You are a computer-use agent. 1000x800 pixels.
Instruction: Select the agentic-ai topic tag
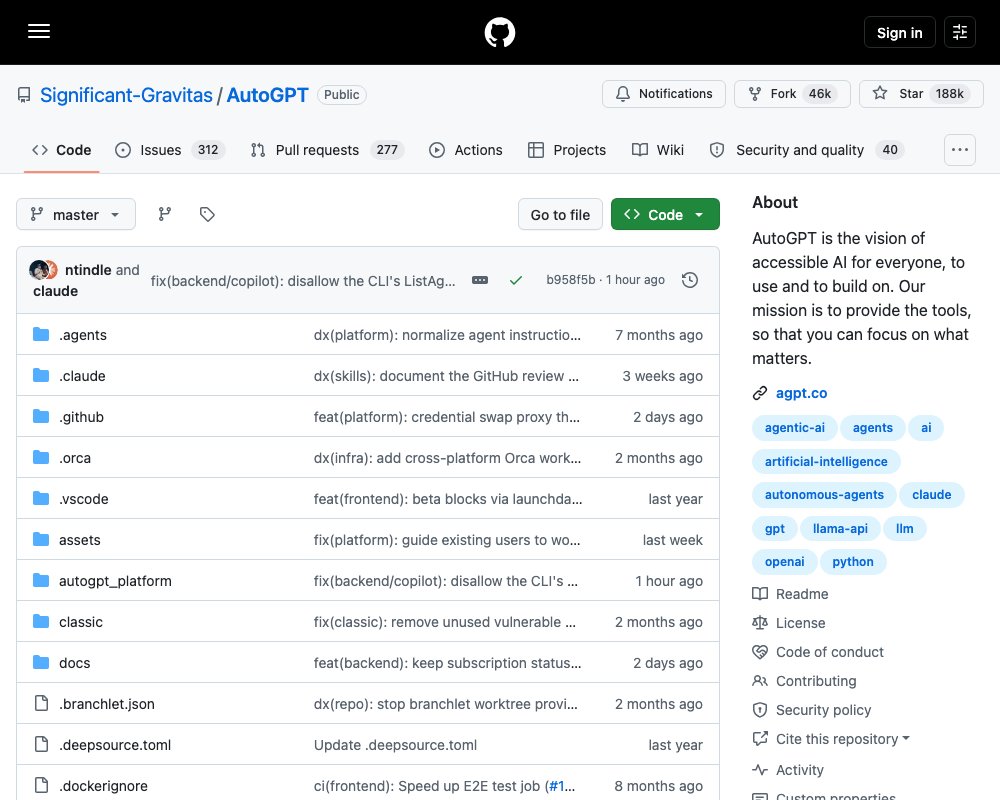[x=795, y=428]
